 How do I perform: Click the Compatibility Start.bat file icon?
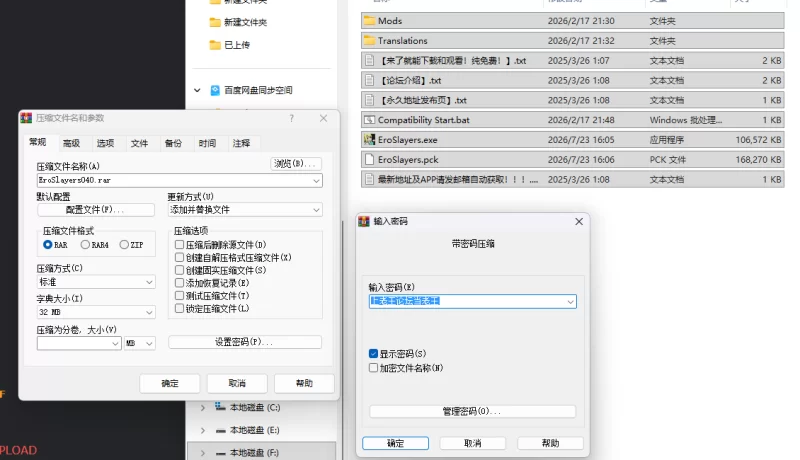369,120
